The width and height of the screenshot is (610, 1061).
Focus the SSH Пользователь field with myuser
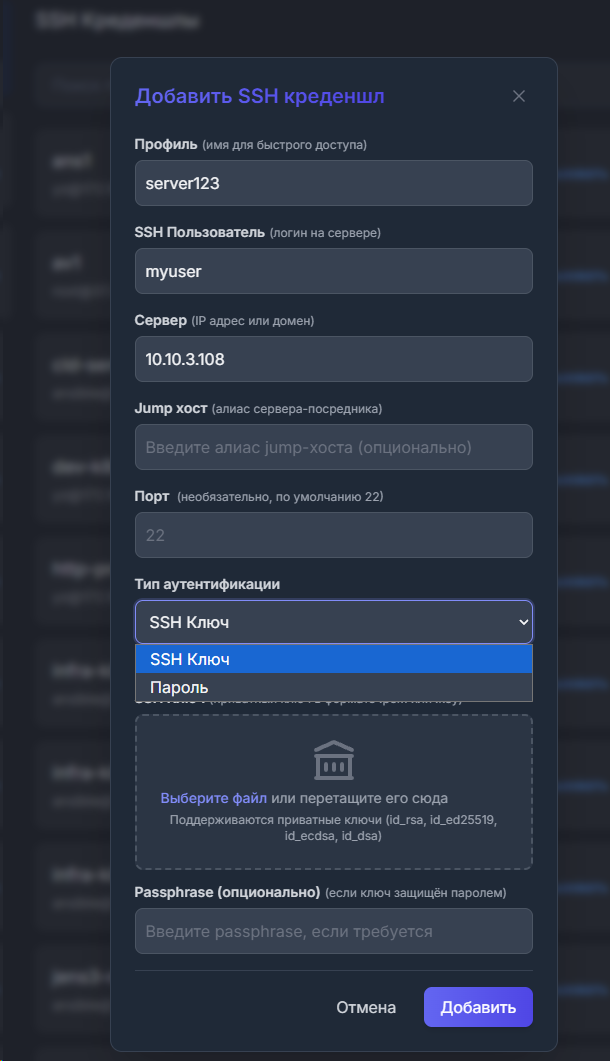click(x=334, y=271)
